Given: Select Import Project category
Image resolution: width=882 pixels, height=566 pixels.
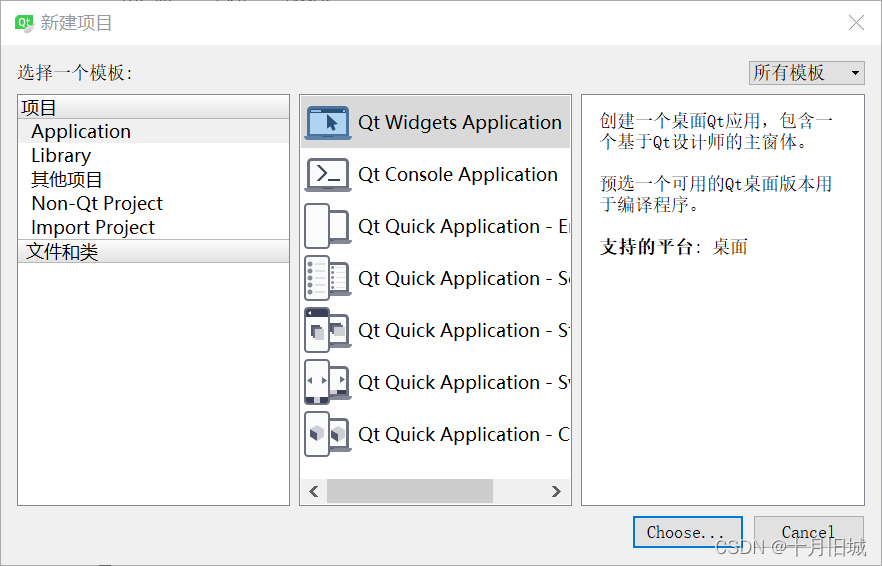Looking at the screenshot, I should point(154,227).
